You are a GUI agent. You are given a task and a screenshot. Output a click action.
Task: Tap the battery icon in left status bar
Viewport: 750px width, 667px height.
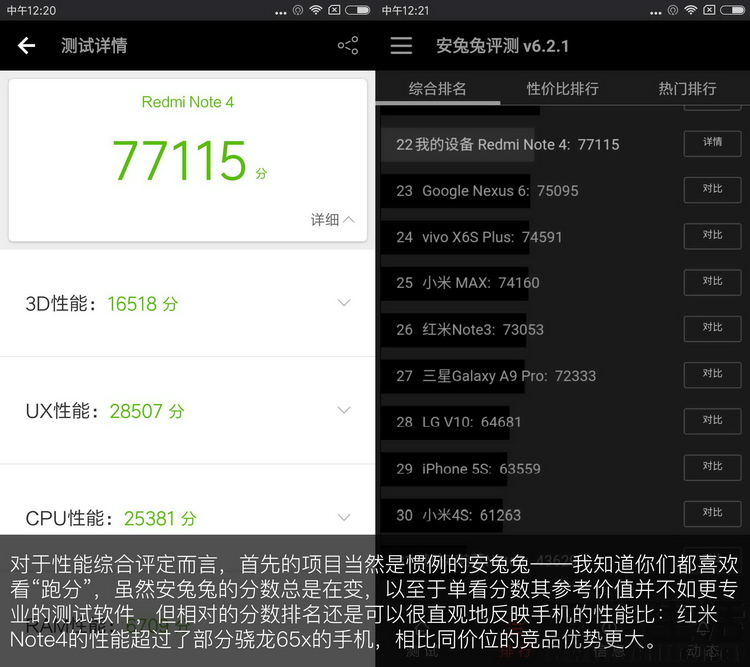tap(357, 10)
